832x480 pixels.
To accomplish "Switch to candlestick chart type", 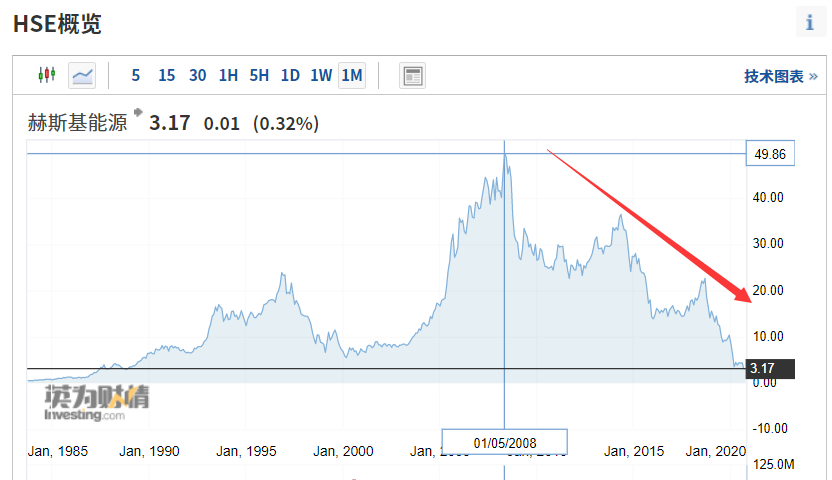I will point(45,75).
